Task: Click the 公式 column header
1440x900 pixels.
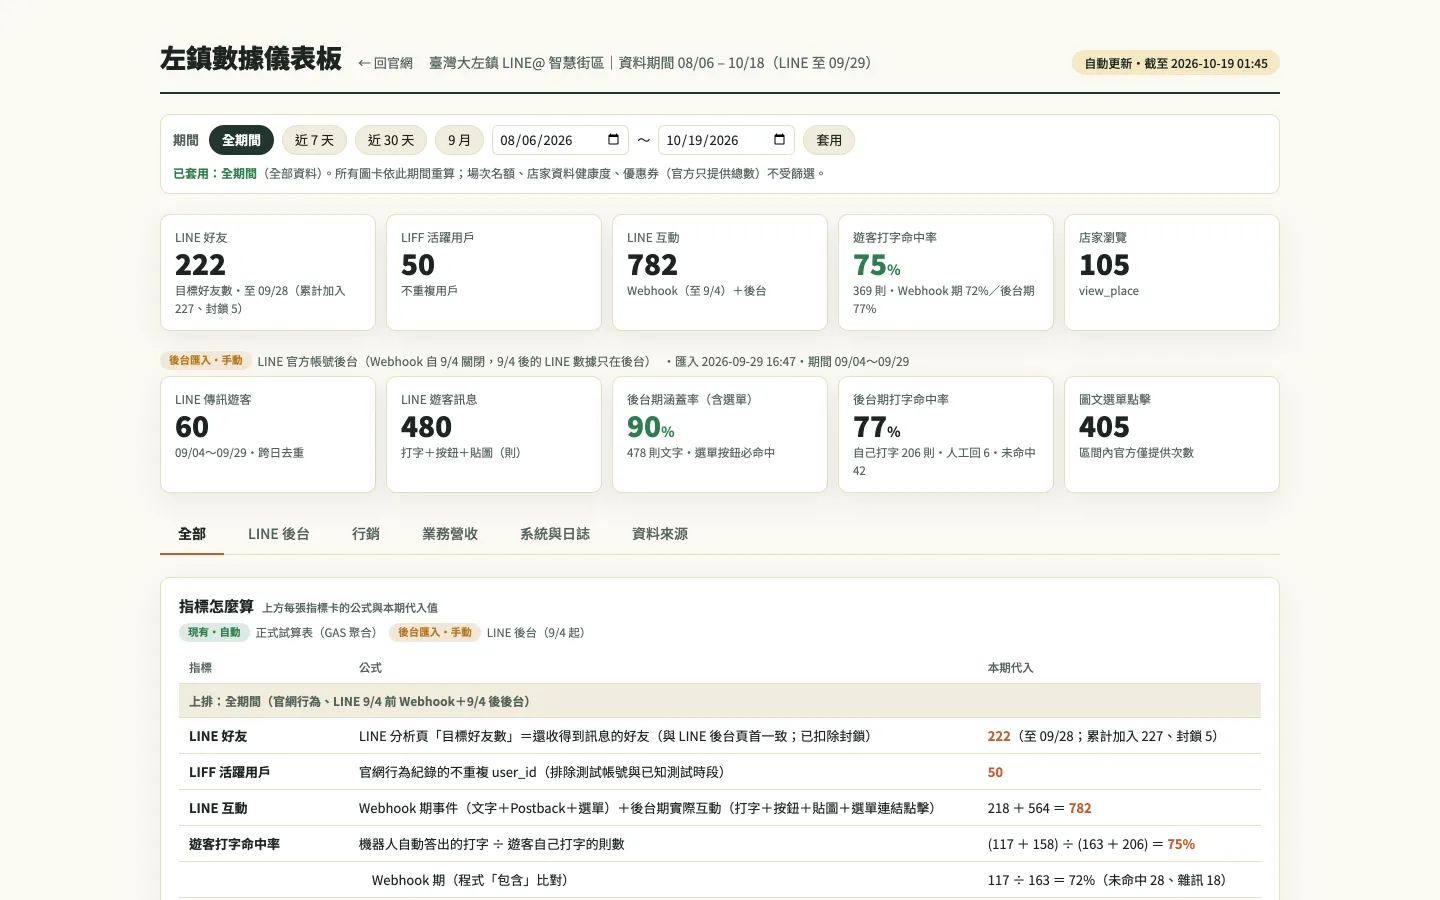Action: click(x=370, y=667)
